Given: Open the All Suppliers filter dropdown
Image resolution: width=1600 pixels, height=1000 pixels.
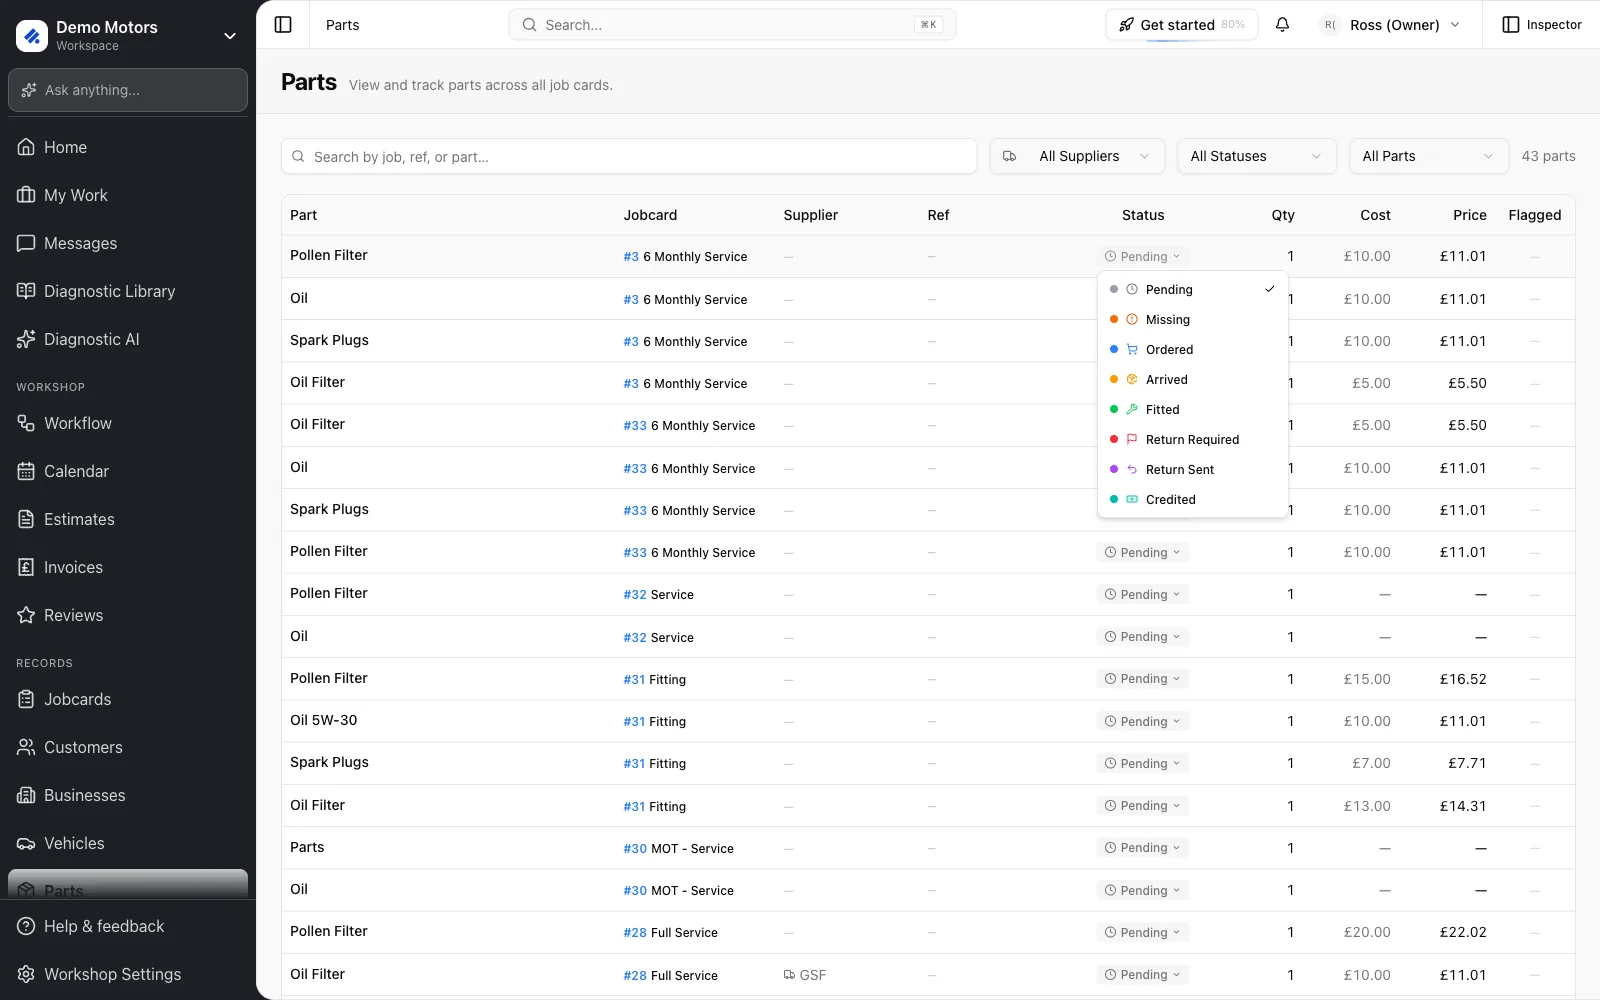Looking at the screenshot, I should click(1077, 156).
